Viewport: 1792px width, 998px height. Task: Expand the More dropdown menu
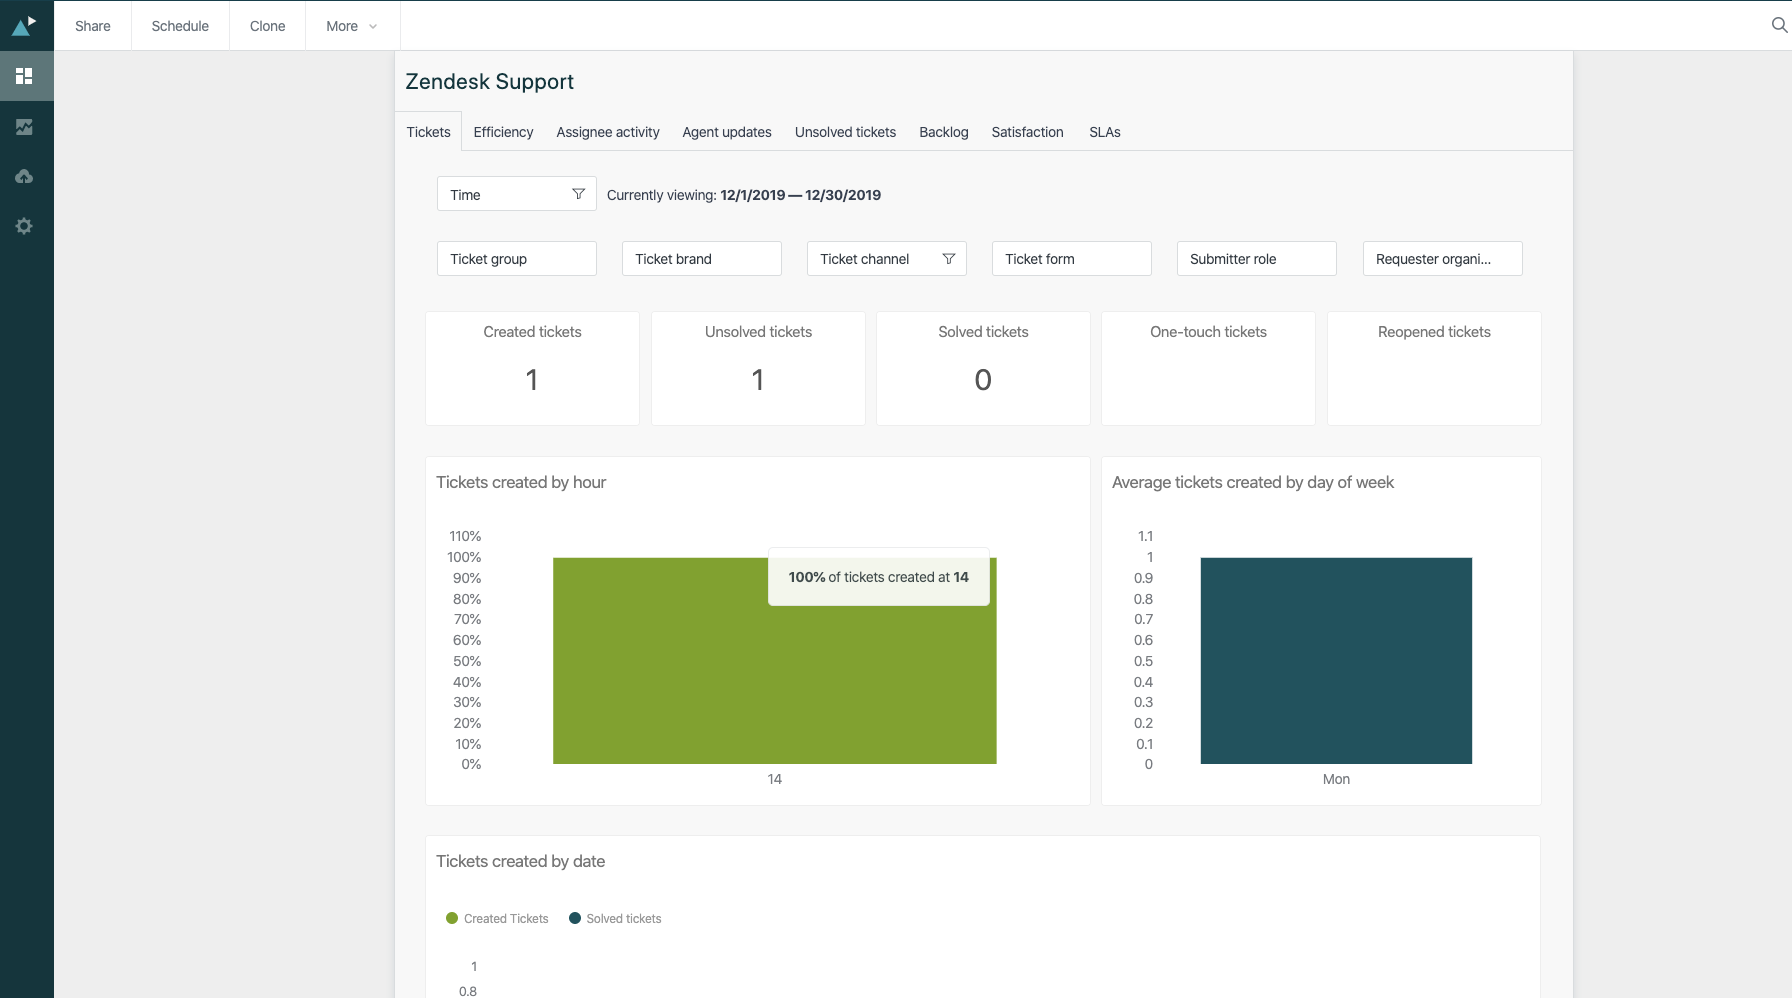point(351,26)
